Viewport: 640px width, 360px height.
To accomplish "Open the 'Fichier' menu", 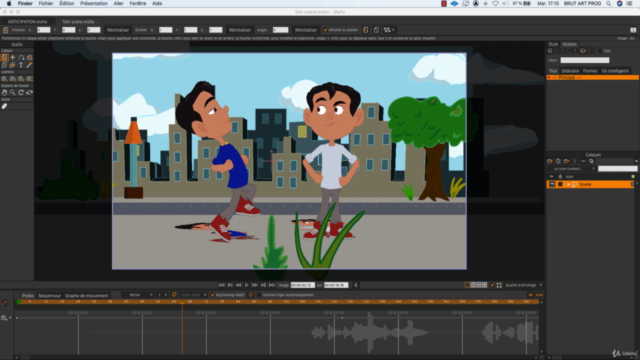I will [x=46, y=3].
